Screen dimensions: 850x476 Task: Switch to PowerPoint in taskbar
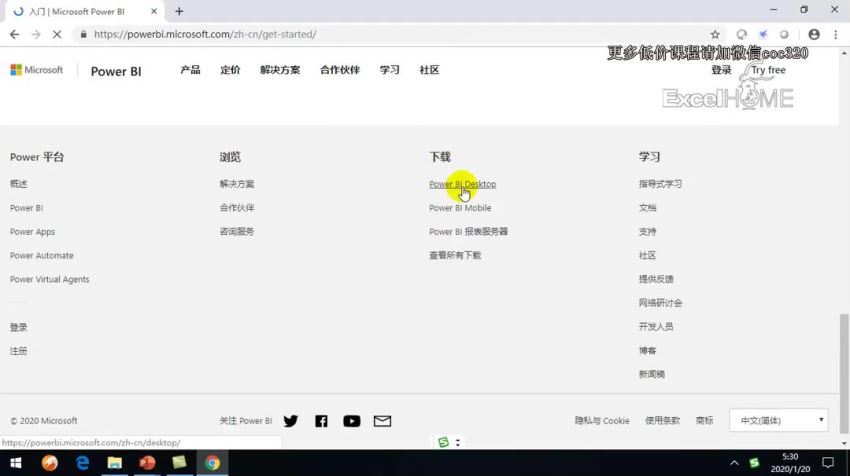[x=147, y=463]
